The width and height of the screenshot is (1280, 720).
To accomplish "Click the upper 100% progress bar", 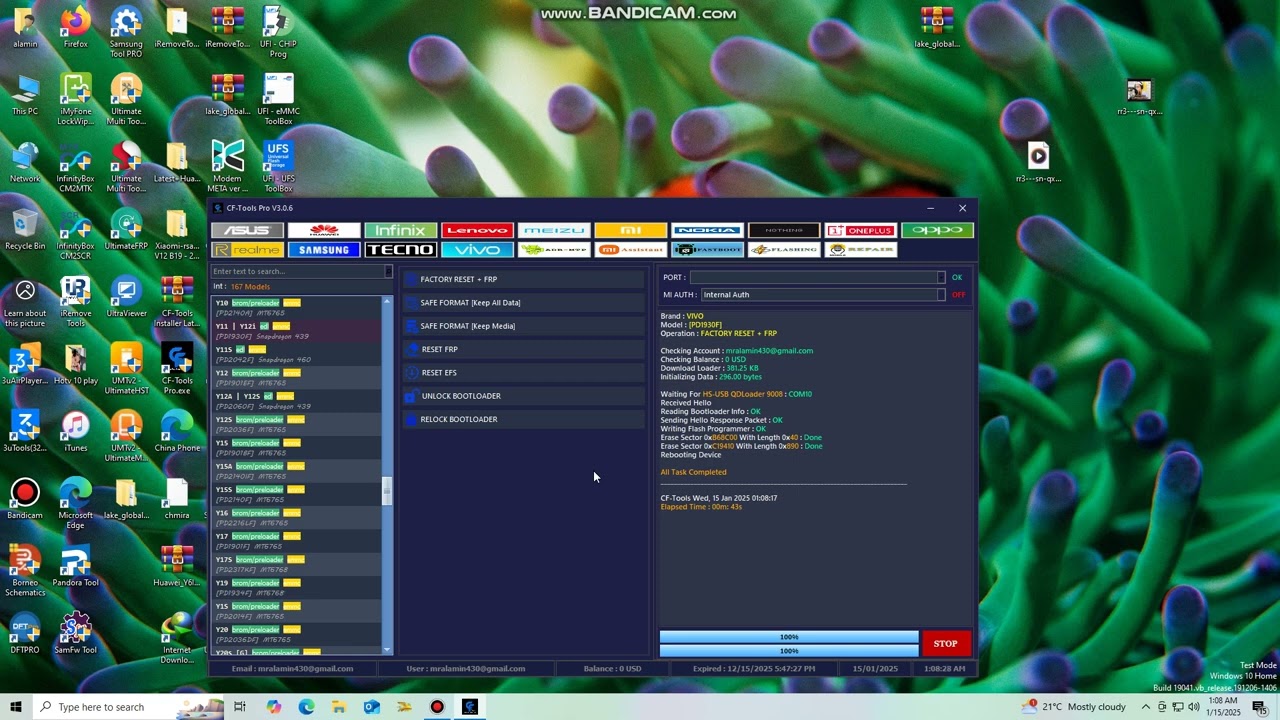I will (x=789, y=637).
